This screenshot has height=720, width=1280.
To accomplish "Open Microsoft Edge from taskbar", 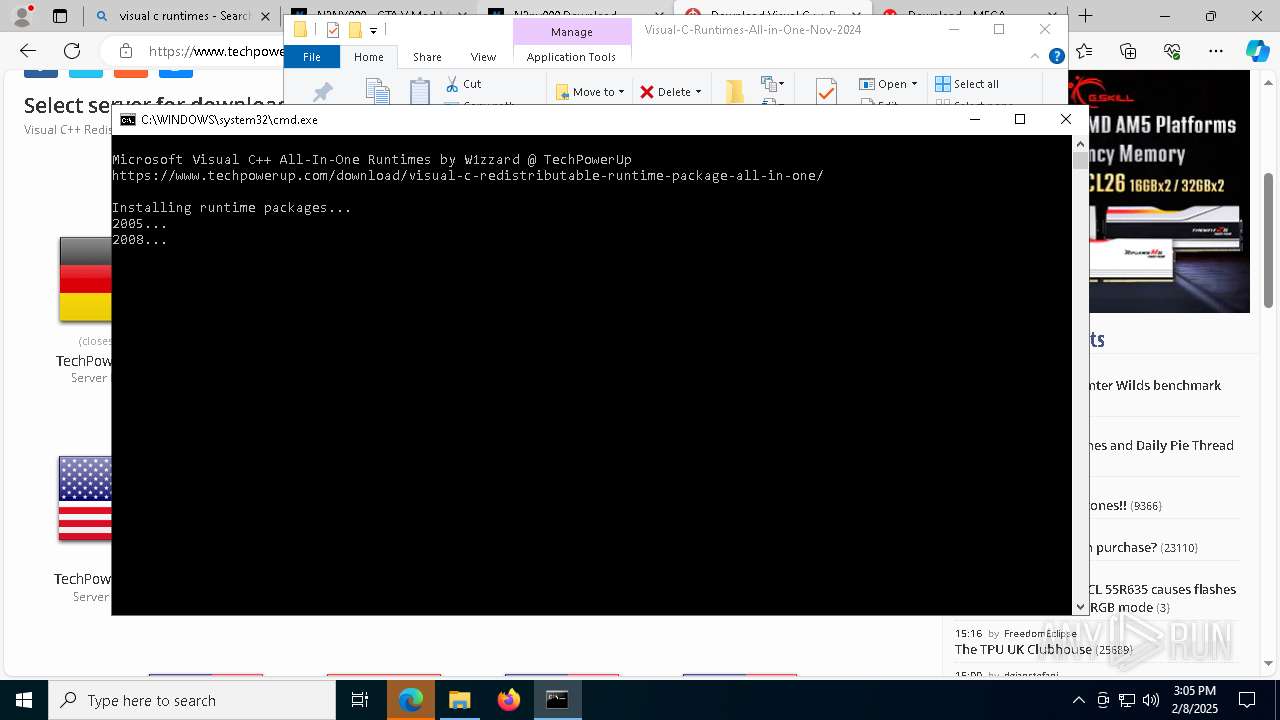I will pyautogui.click(x=410, y=700).
